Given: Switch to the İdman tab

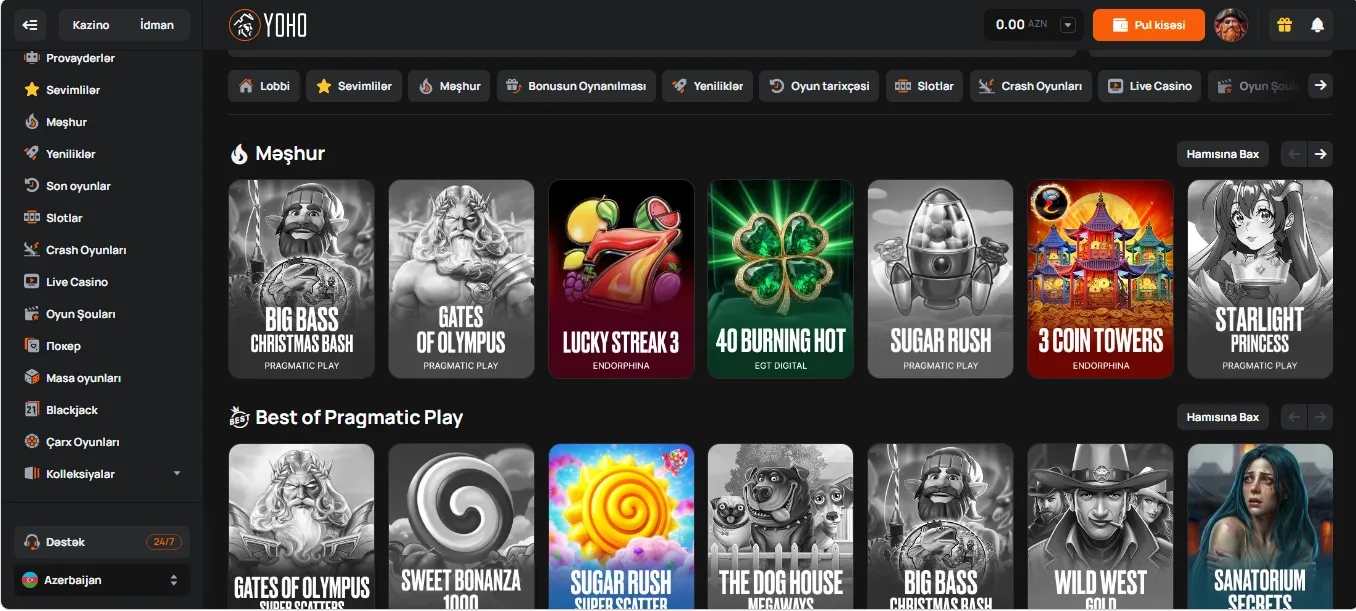Looking at the screenshot, I should [157, 25].
